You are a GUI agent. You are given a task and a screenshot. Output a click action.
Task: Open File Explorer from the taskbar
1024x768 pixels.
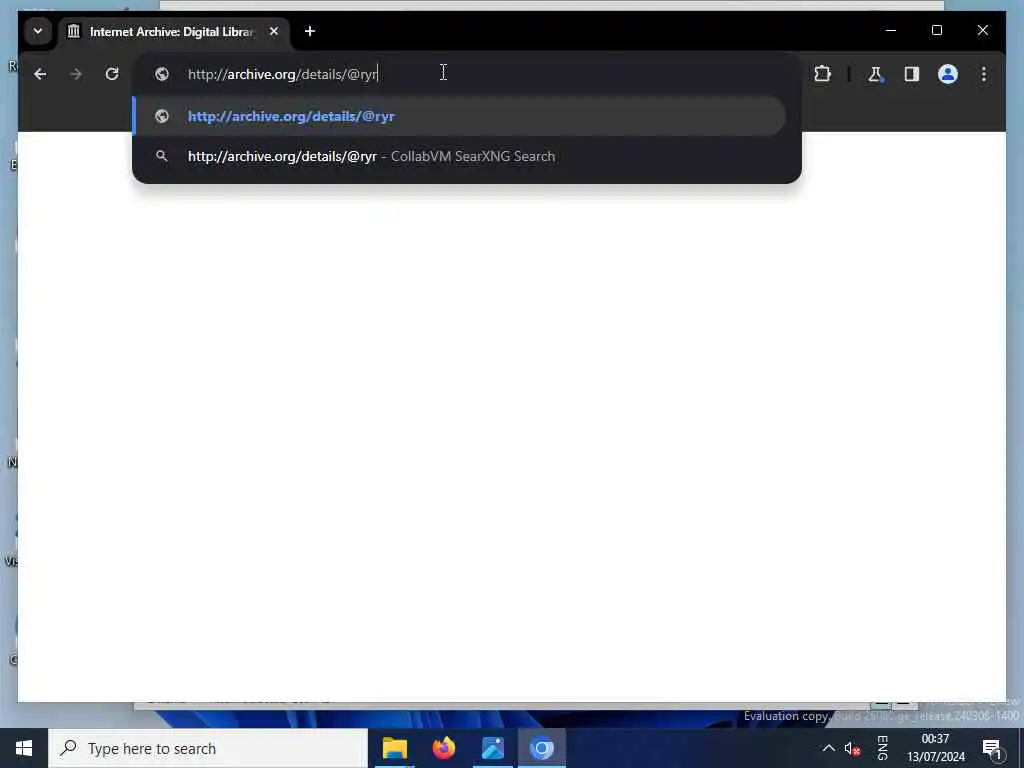394,748
